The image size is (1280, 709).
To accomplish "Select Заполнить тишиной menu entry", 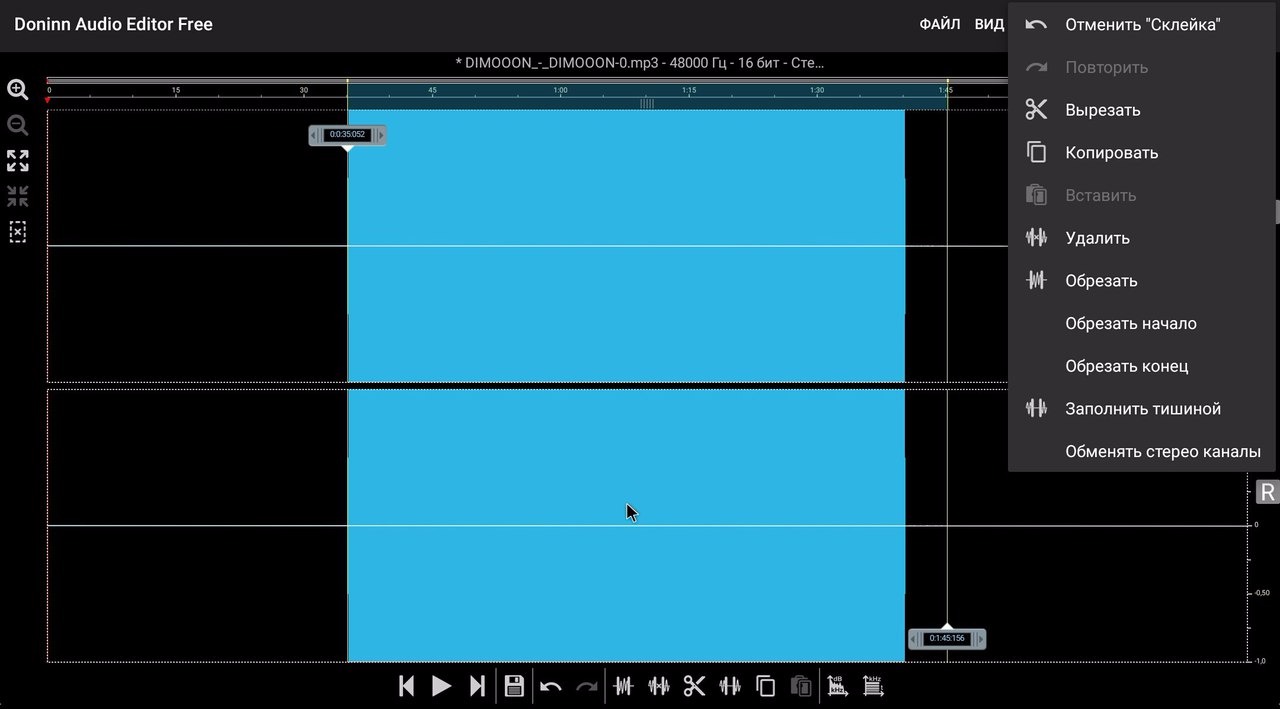I will [x=1142, y=409].
